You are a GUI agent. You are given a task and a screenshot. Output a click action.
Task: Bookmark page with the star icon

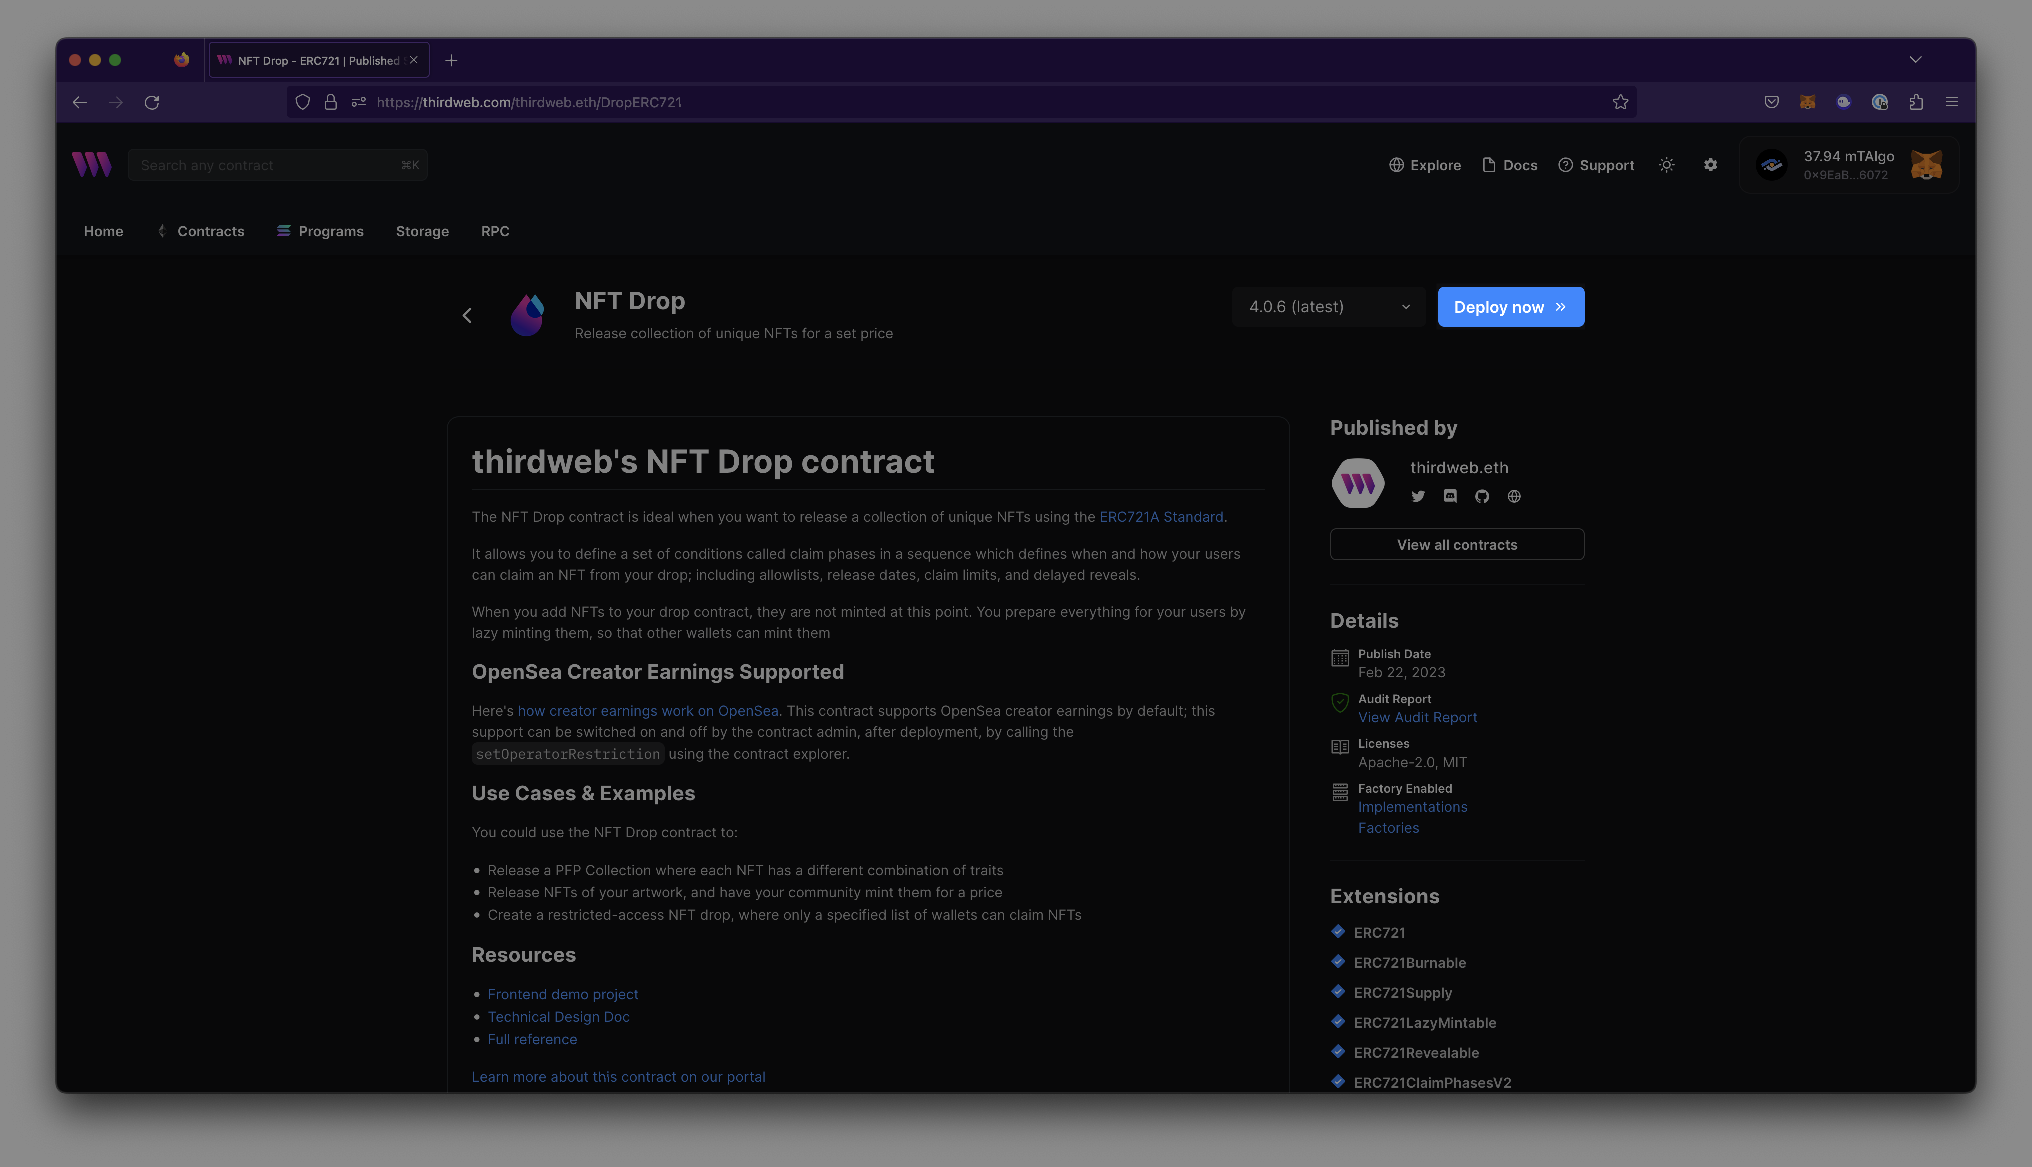tap(1620, 102)
